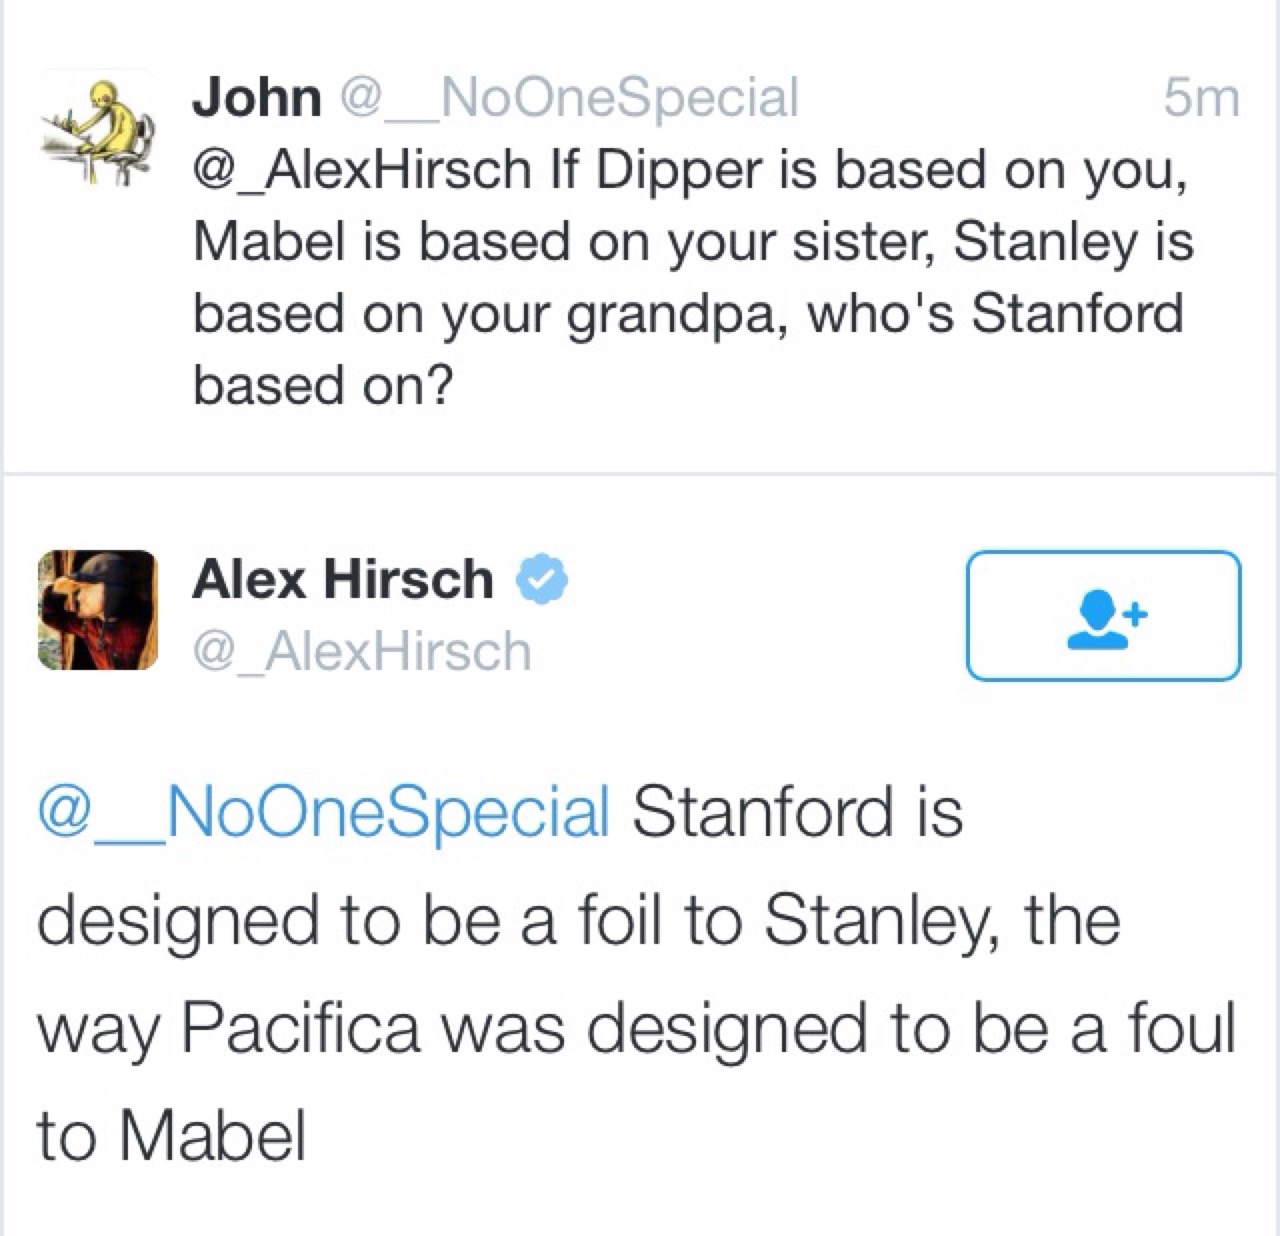Image resolution: width=1280 pixels, height=1236 pixels.
Task: Open blue @__NoOneSpecial mention in reply
Action: point(324,810)
